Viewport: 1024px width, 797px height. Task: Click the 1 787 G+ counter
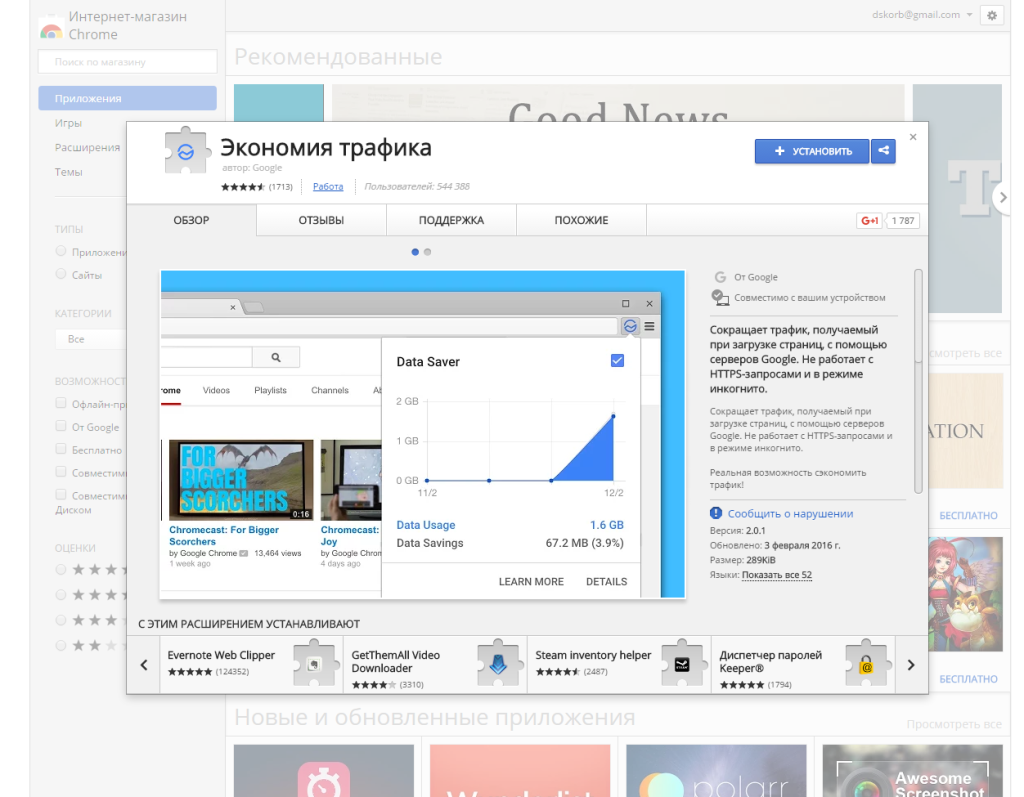pyautogui.click(x=903, y=221)
